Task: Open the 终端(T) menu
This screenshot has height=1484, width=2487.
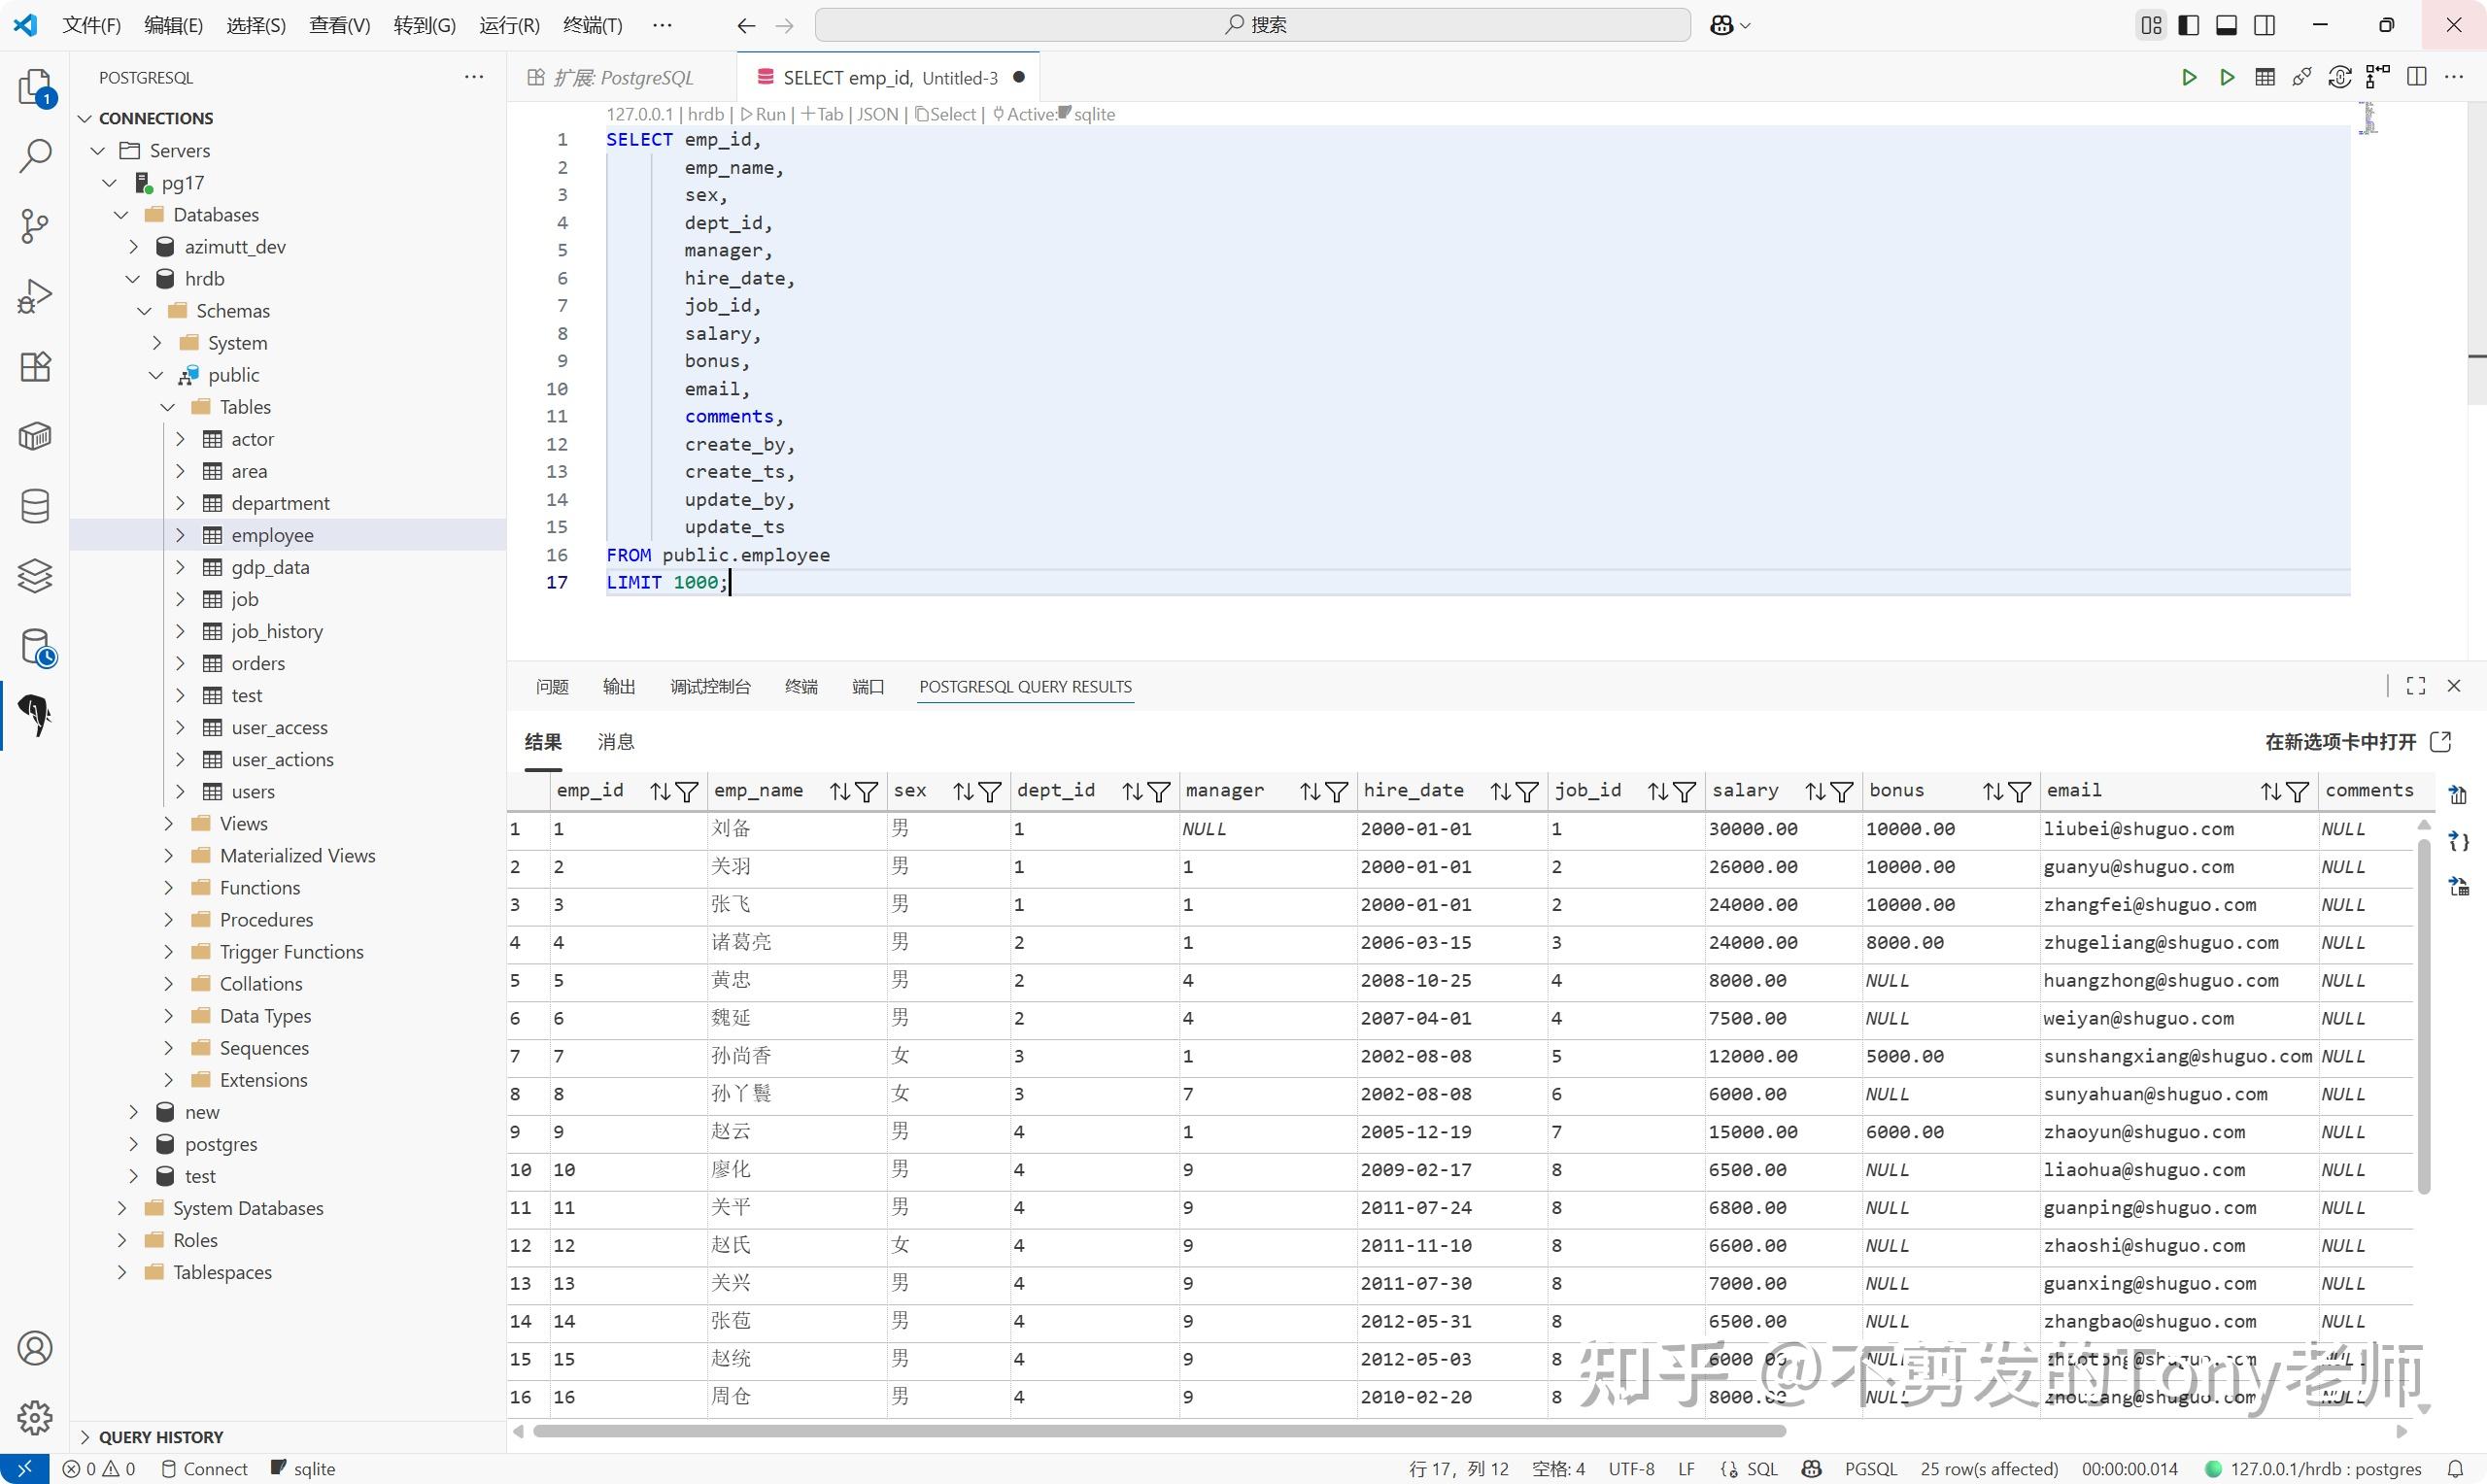Action: (x=592, y=25)
